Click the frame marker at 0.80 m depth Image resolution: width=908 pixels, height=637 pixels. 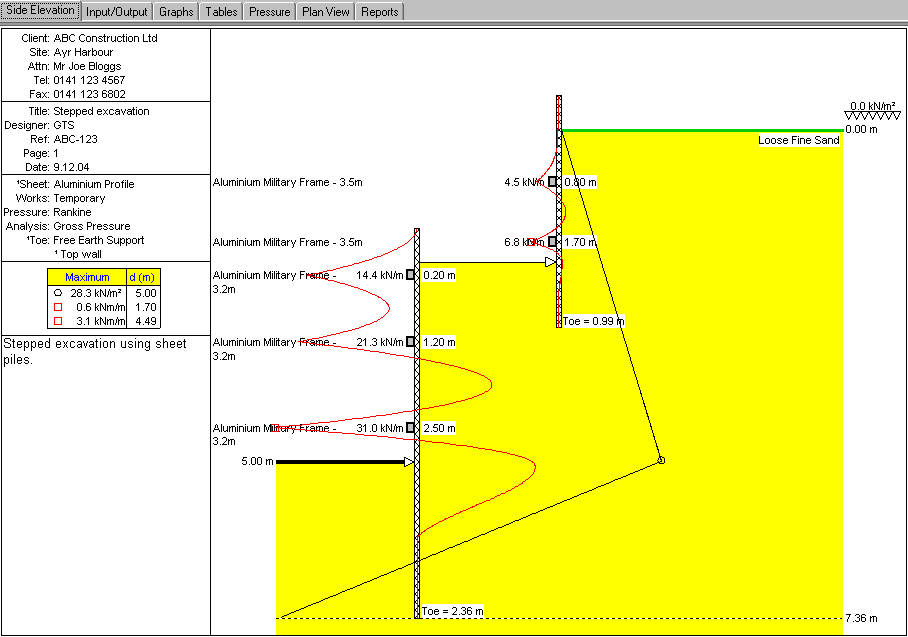553,182
